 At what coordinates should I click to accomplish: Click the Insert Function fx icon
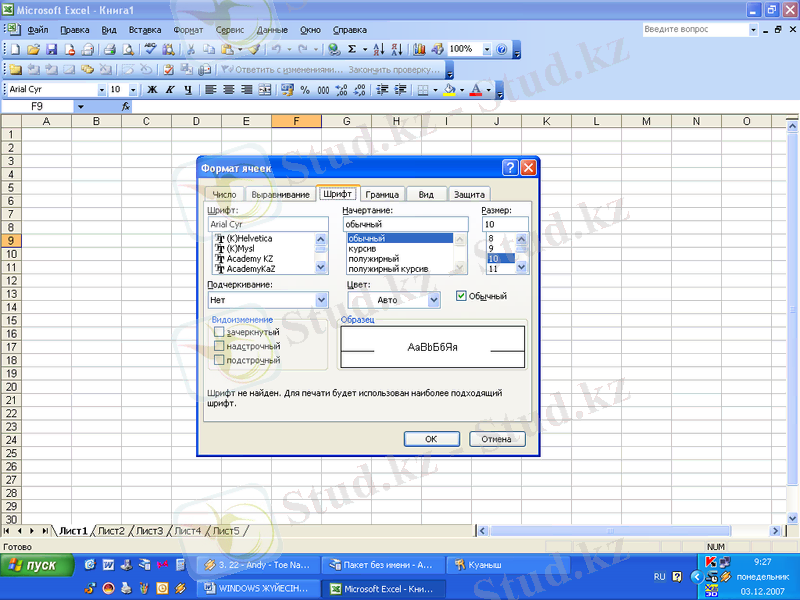126,106
